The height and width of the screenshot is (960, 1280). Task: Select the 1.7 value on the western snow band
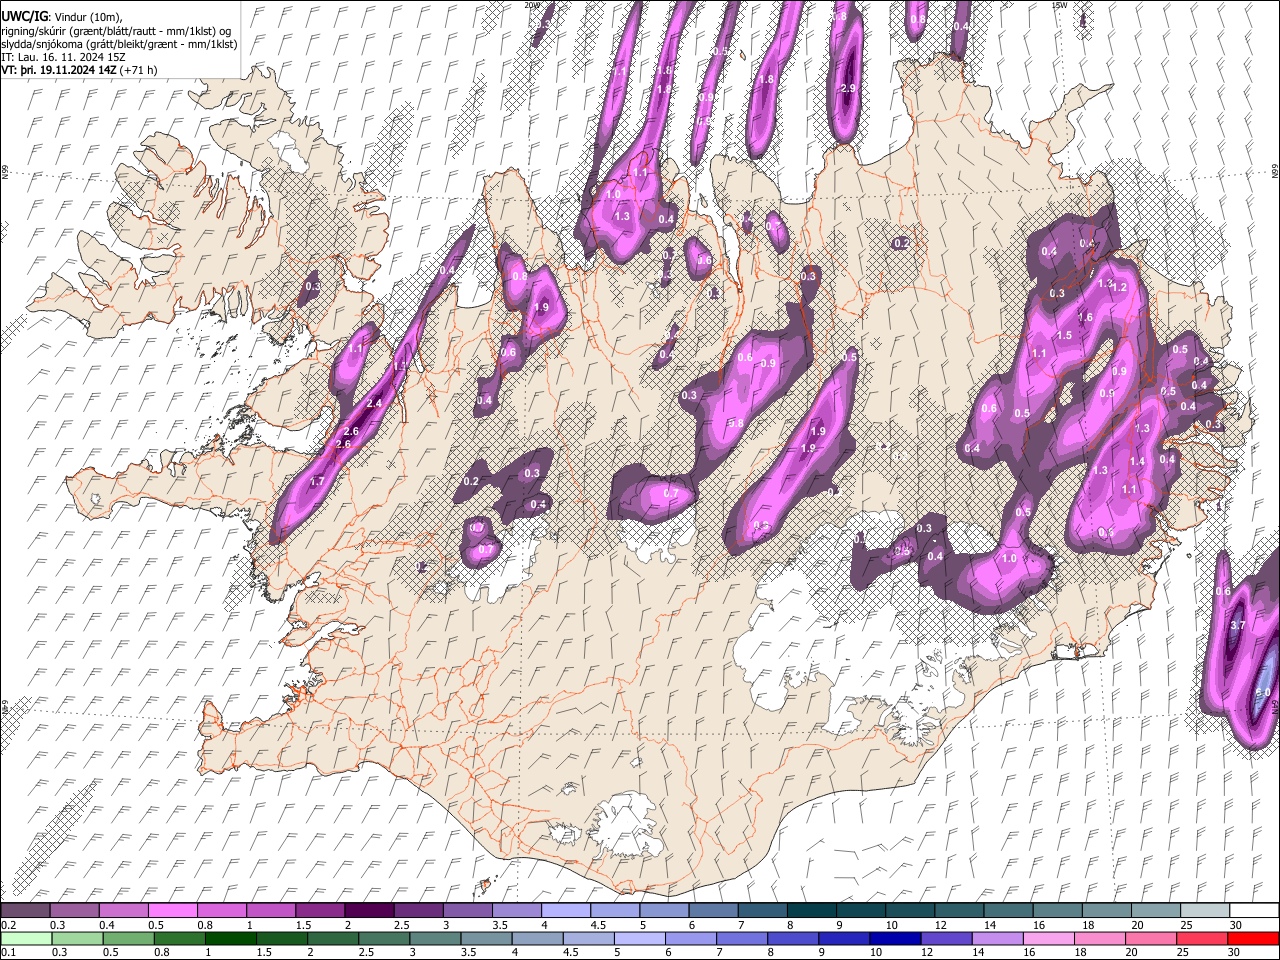point(318,481)
